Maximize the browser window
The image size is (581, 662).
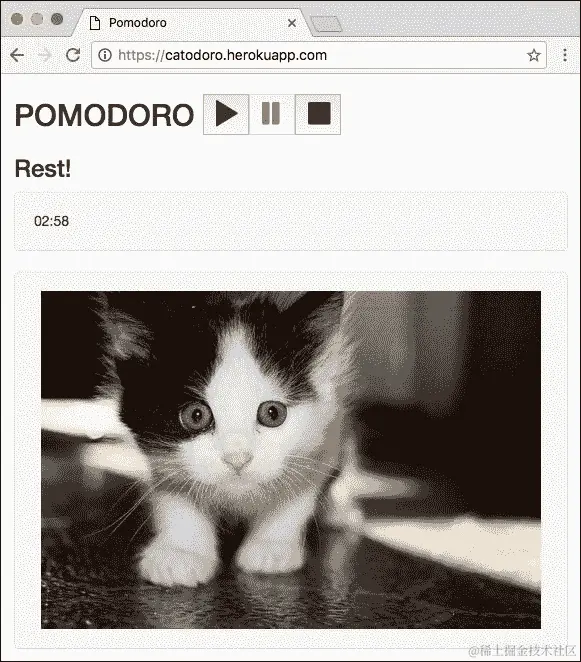pos(57,19)
